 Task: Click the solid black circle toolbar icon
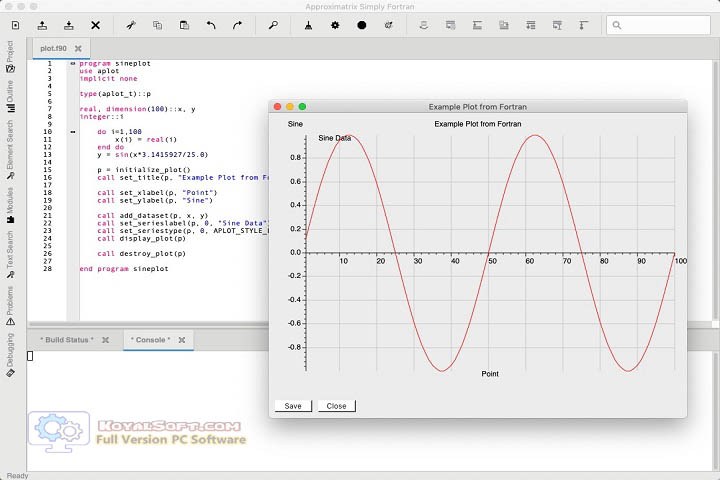[x=362, y=25]
